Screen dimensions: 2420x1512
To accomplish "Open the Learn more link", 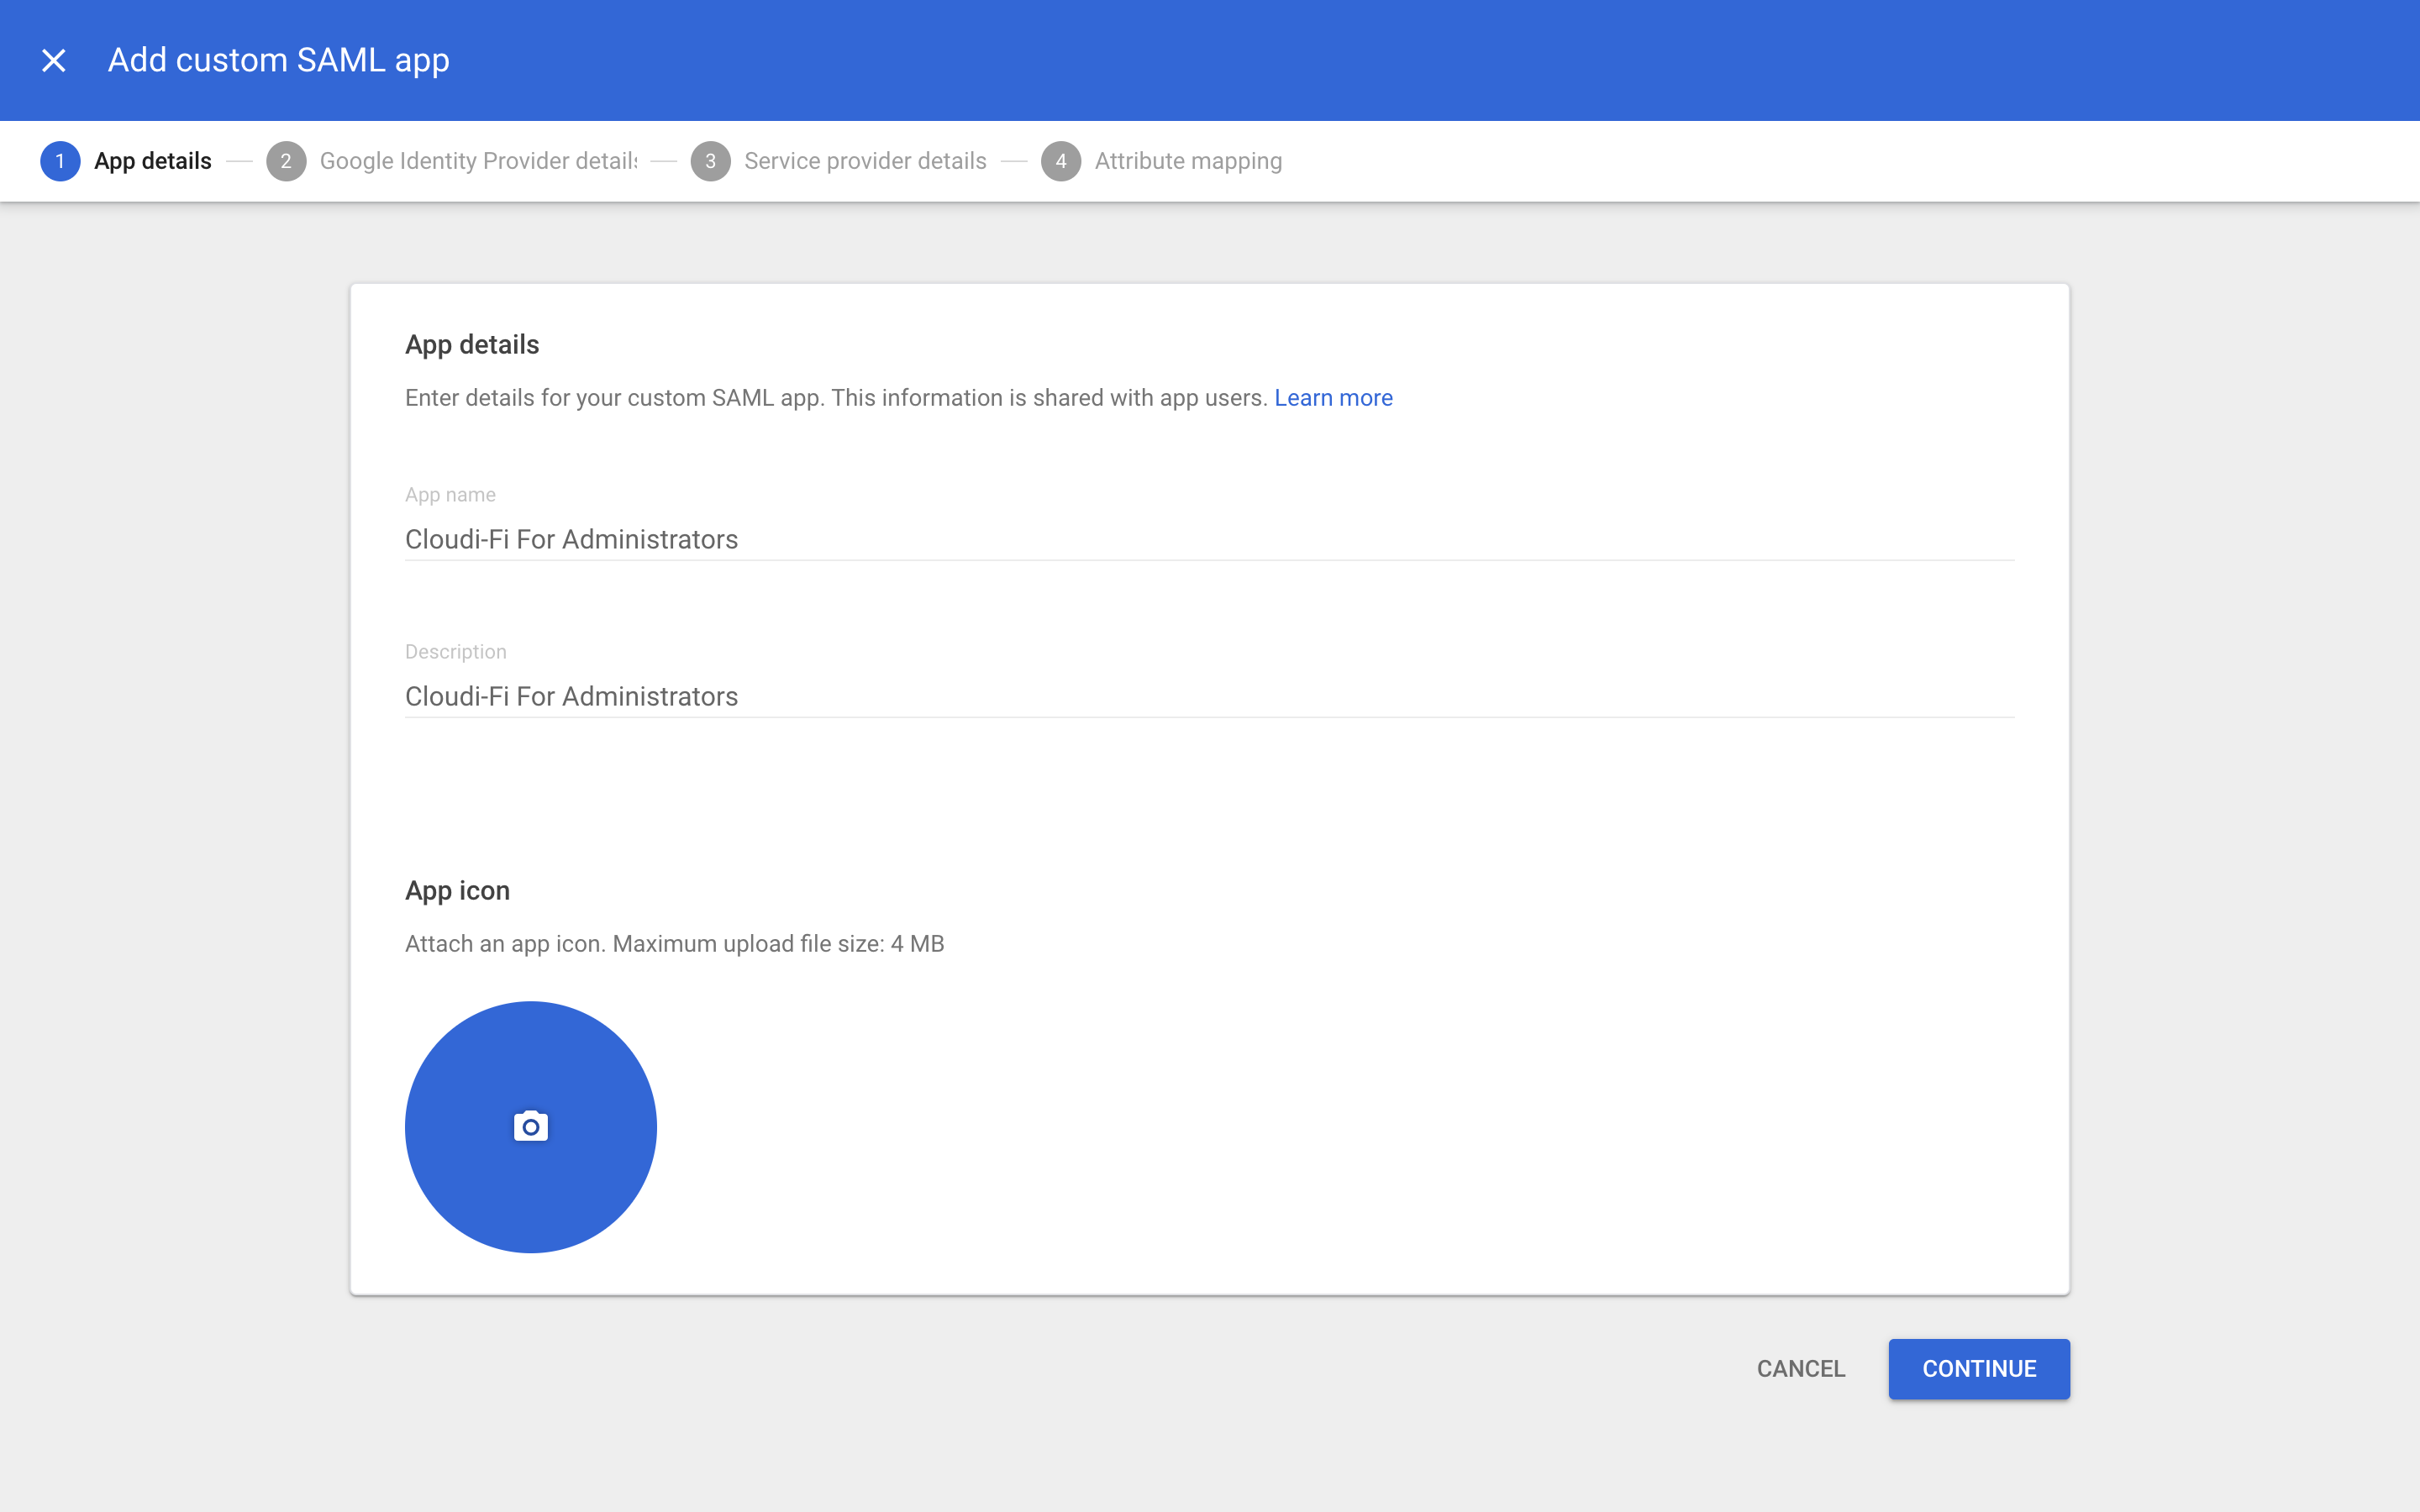I will point(1333,397).
